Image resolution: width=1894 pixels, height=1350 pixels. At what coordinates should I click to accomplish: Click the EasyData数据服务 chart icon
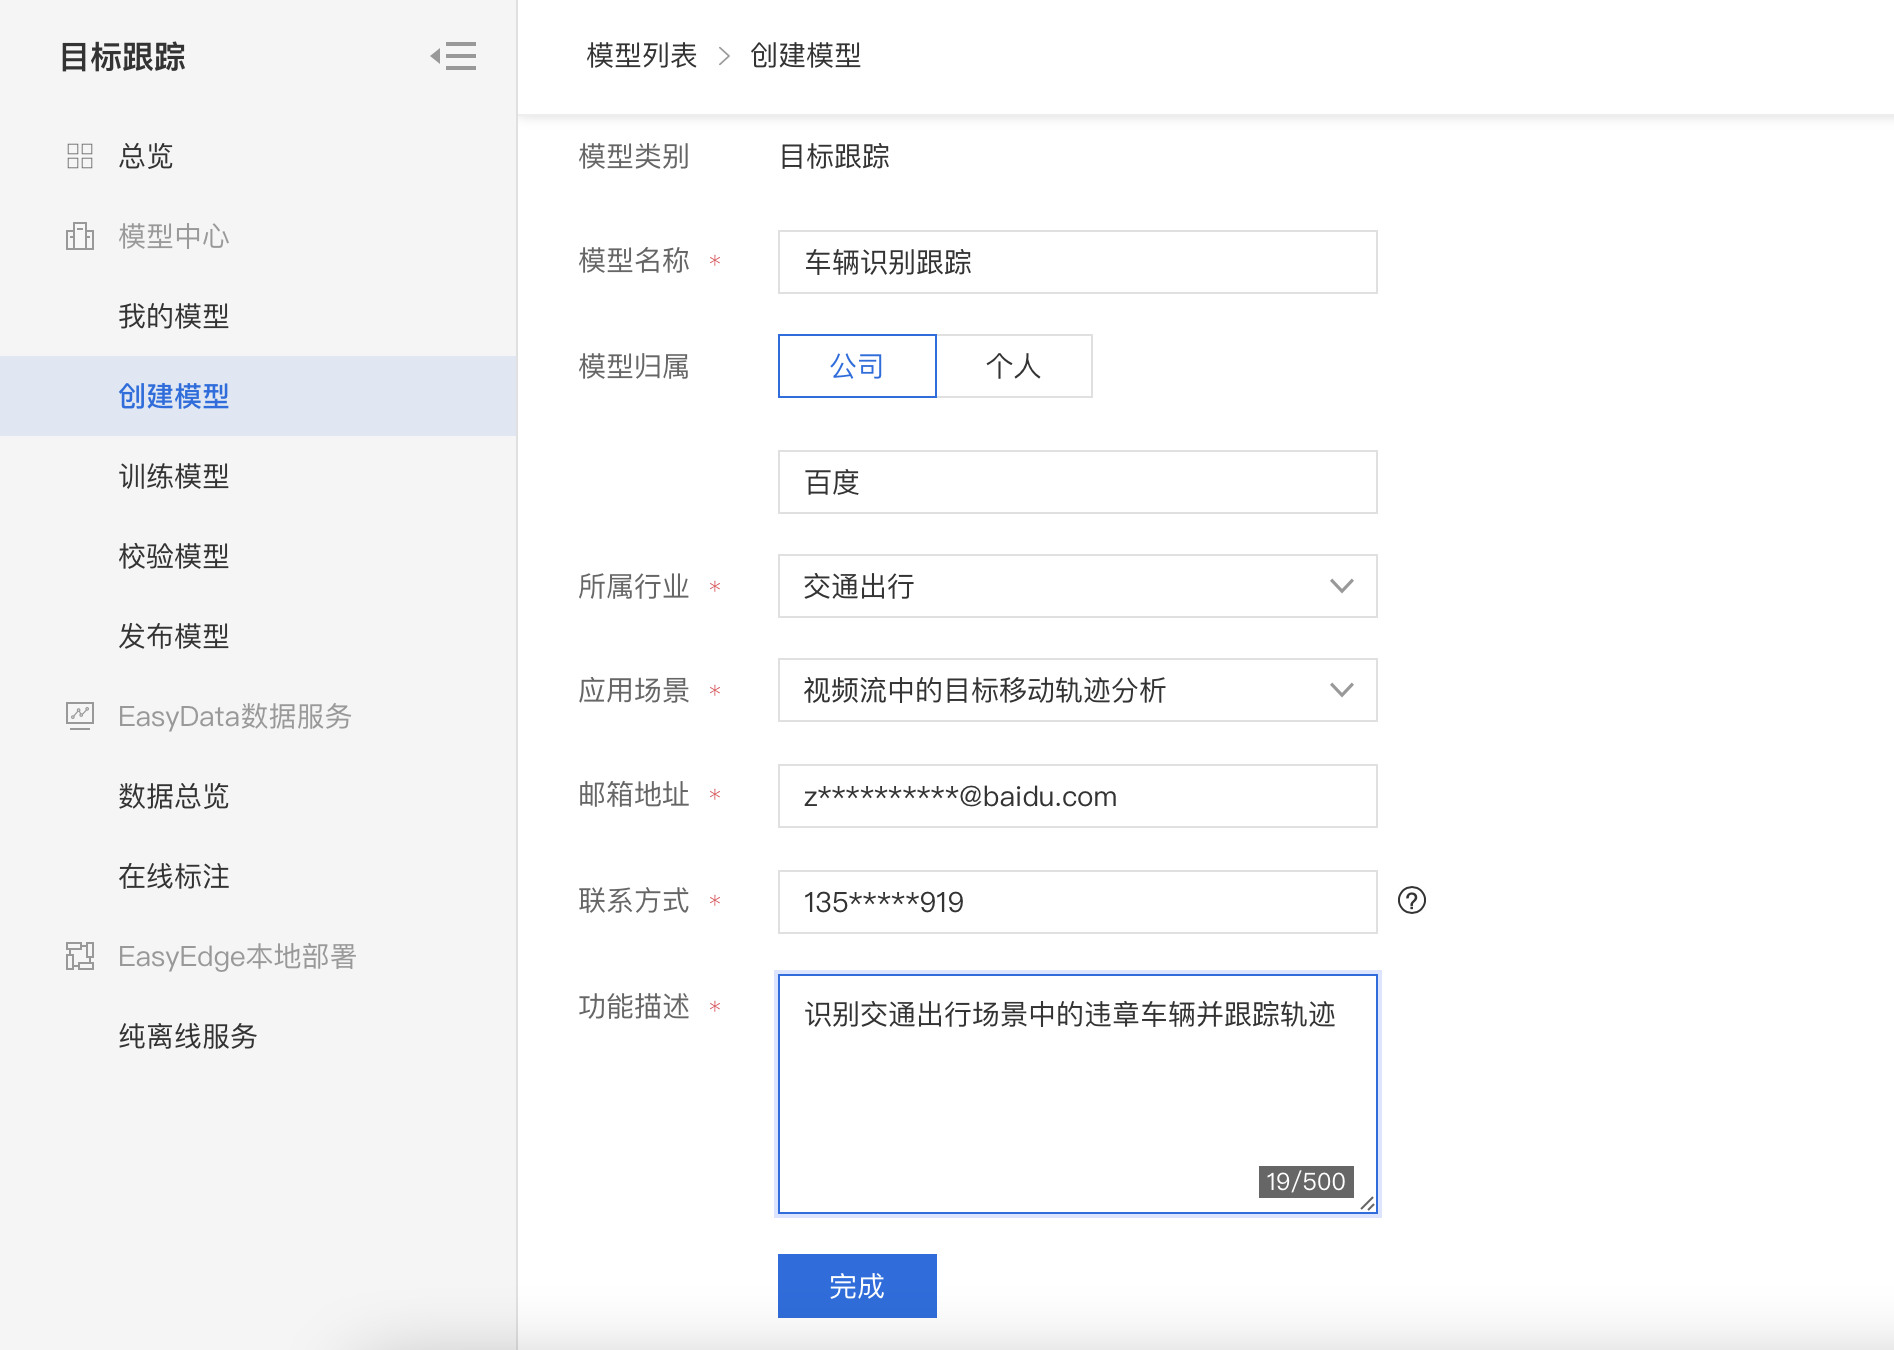coord(80,716)
